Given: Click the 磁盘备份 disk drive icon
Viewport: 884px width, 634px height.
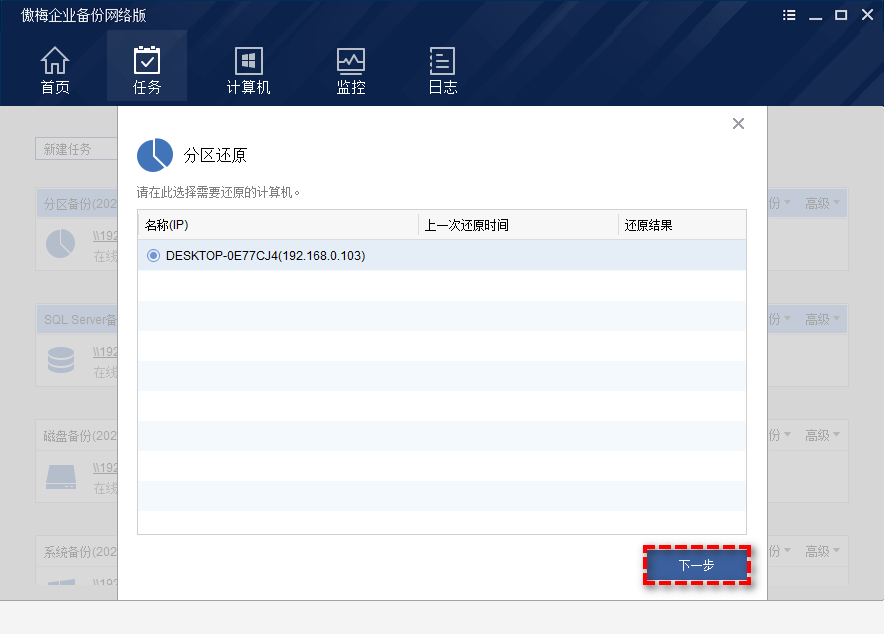Looking at the screenshot, I should tap(61, 476).
